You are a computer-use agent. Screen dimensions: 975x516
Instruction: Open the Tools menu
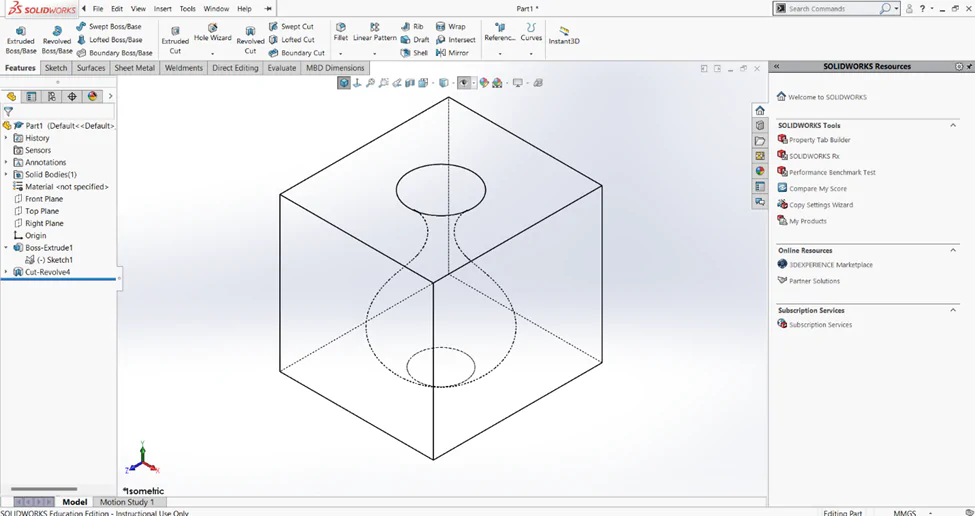tap(187, 9)
